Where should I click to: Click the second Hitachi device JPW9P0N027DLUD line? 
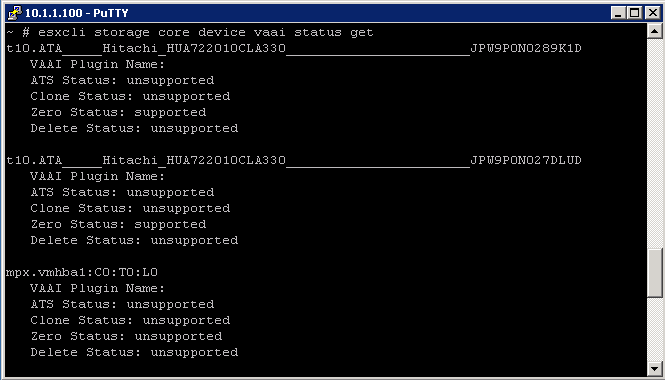pos(293,160)
